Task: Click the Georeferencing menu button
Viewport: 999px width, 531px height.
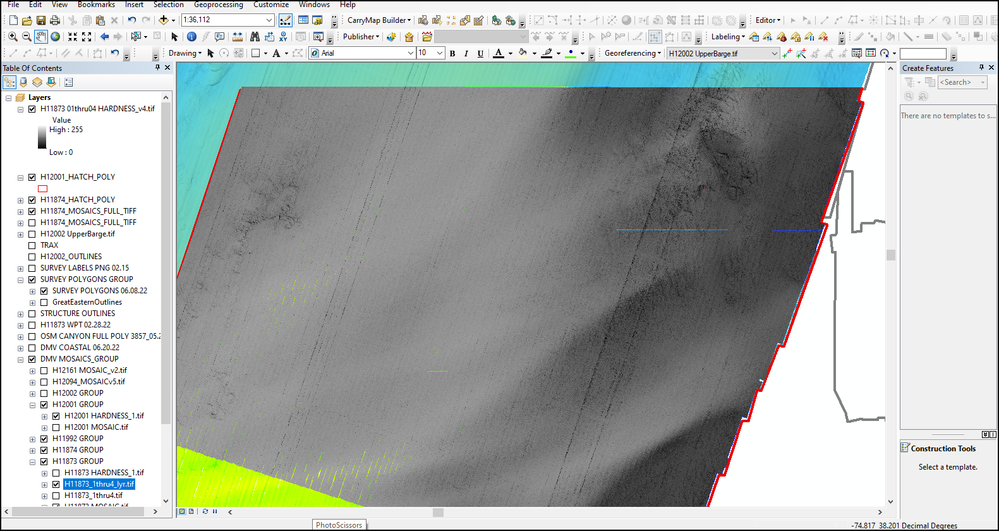Action: click(633, 53)
